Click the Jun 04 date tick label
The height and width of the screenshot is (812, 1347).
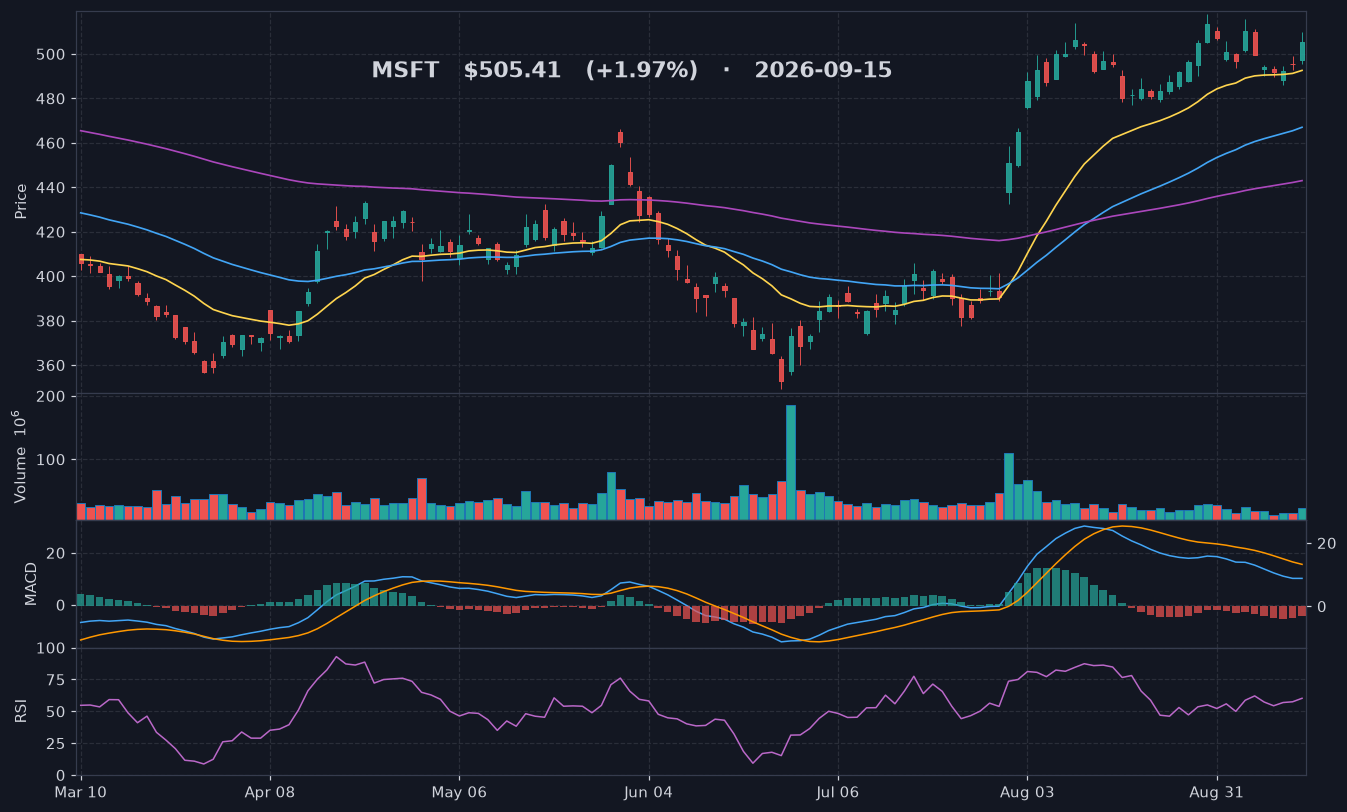pos(649,792)
